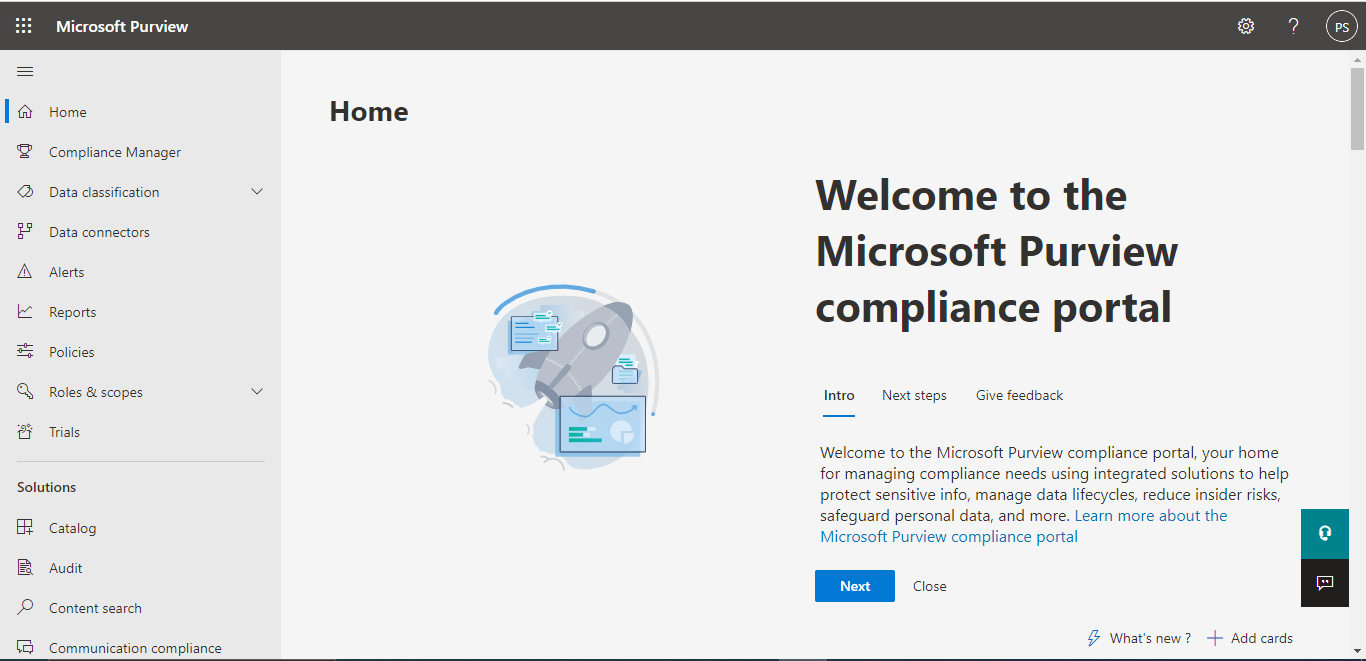Click the Data classification tag icon
Image resolution: width=1366 pixels, height=661 pixels.
[x=26, y=192]
